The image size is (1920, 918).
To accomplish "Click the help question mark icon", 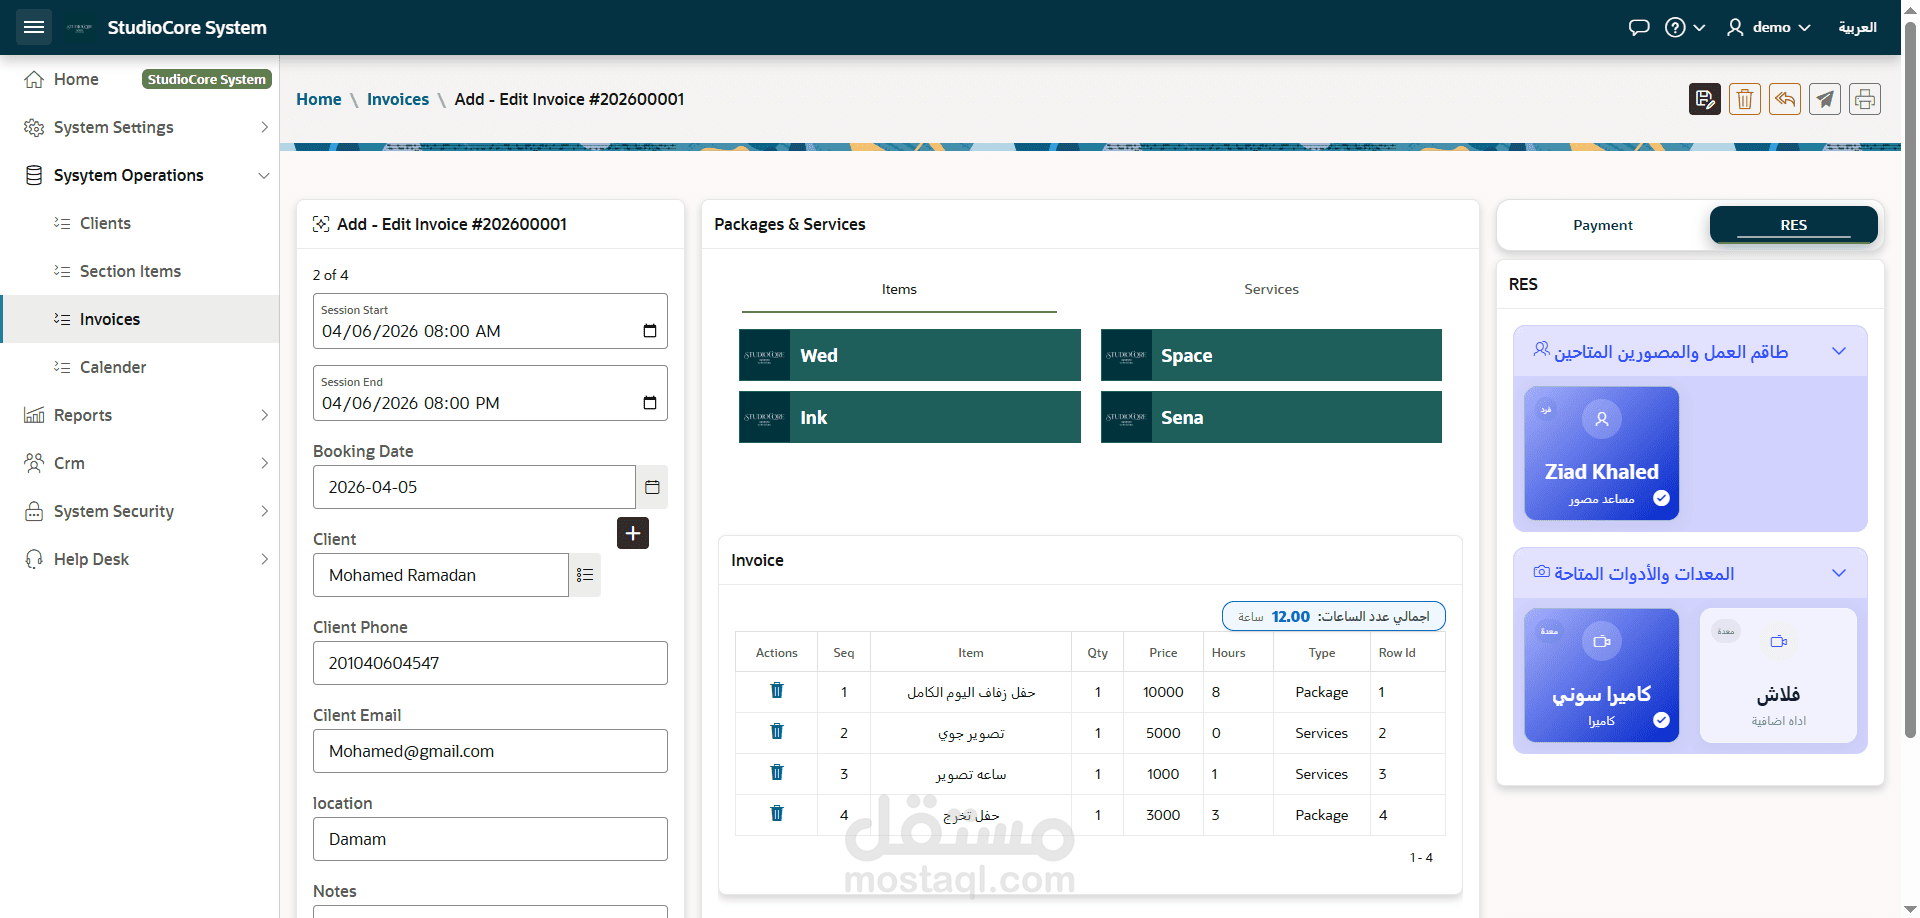I will (x=1675, y=27).
